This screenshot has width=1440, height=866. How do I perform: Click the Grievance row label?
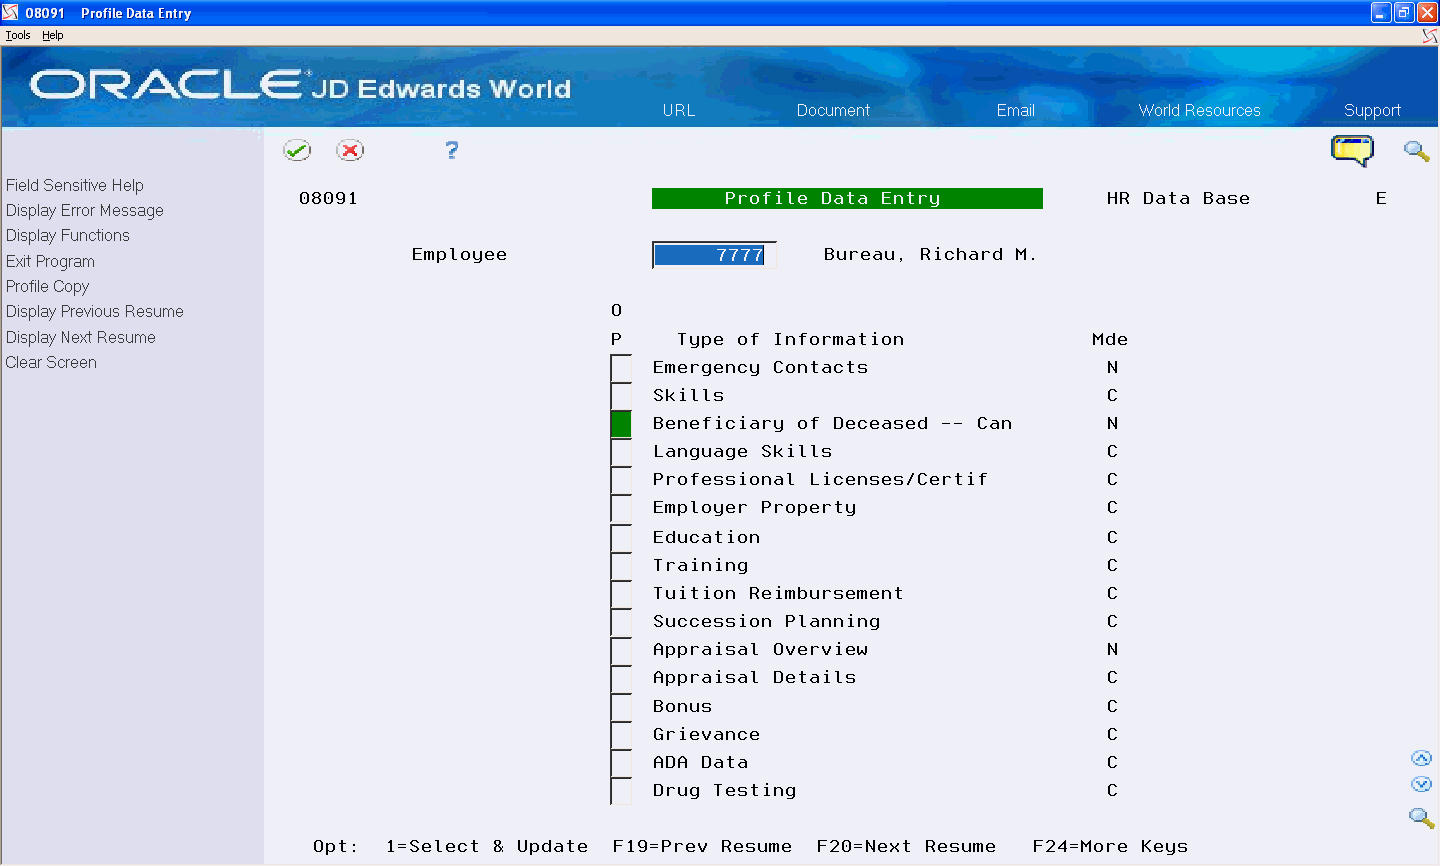click(706, 735)
